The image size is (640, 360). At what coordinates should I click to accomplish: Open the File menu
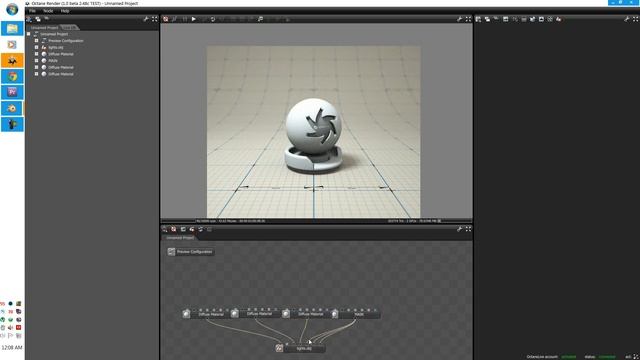click(x=32, y=11)
